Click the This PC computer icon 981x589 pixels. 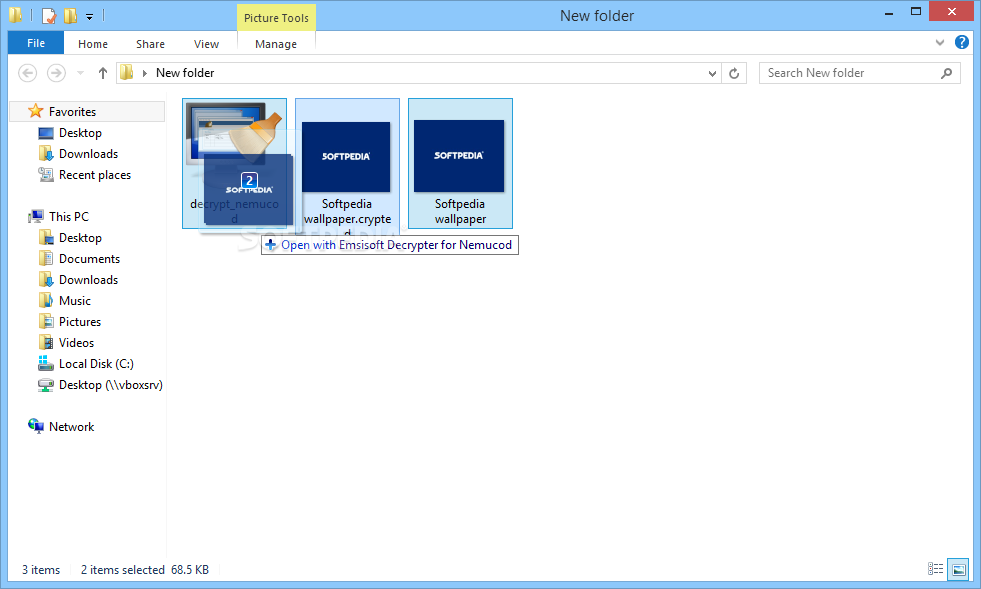[x=36, y=217]
